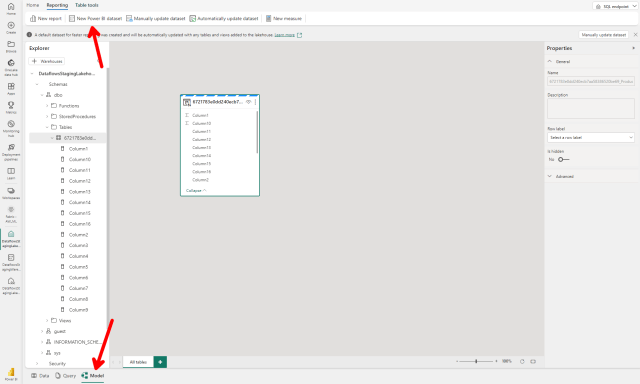Collapse the DataflowsStagingLakehouse tree node
The width and height of the screenshot is (640, 384).
[x=32, y=73]
